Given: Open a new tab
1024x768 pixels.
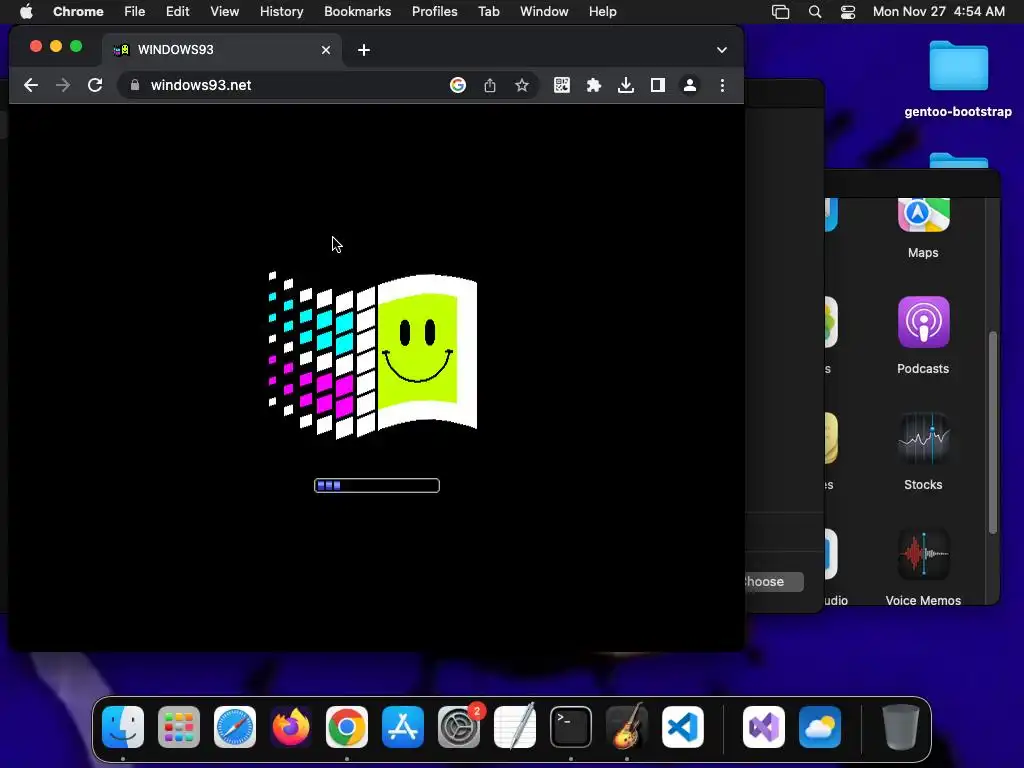Looking at the screenshot, I should pos(364,50).
